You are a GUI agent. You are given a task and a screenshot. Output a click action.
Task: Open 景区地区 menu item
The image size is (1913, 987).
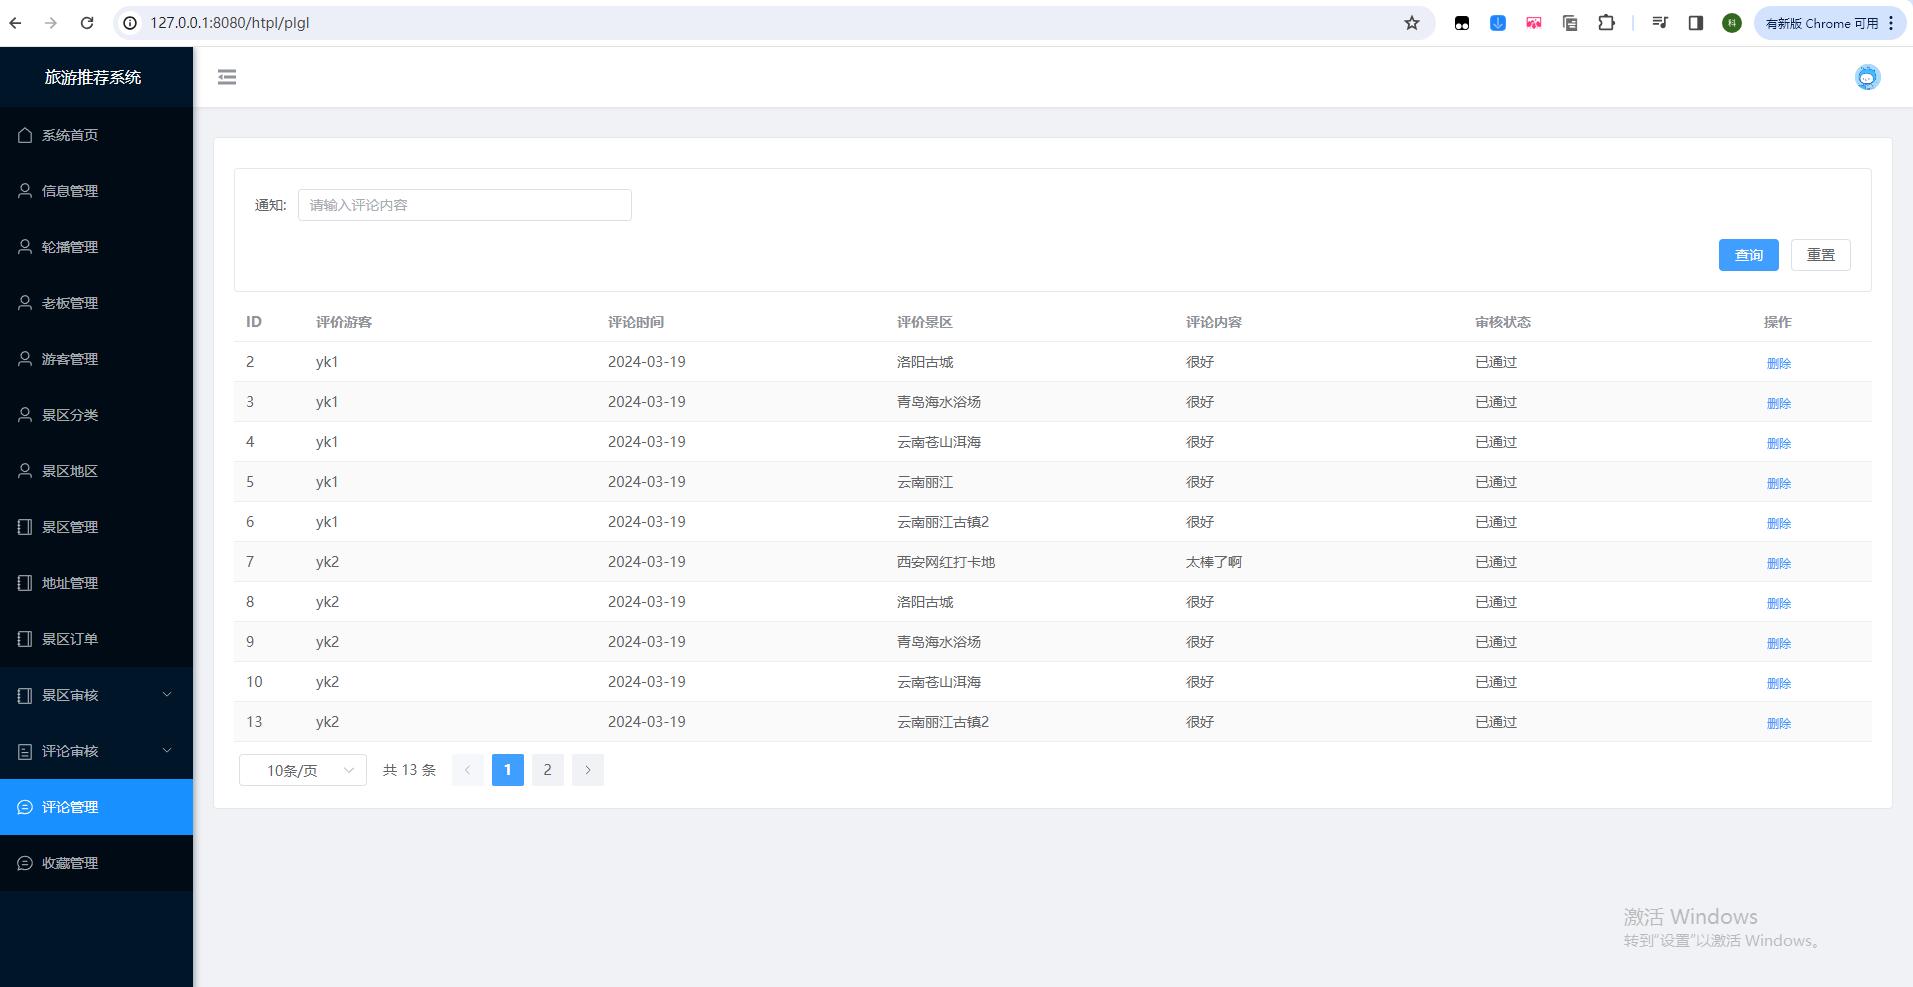point(96,471)
